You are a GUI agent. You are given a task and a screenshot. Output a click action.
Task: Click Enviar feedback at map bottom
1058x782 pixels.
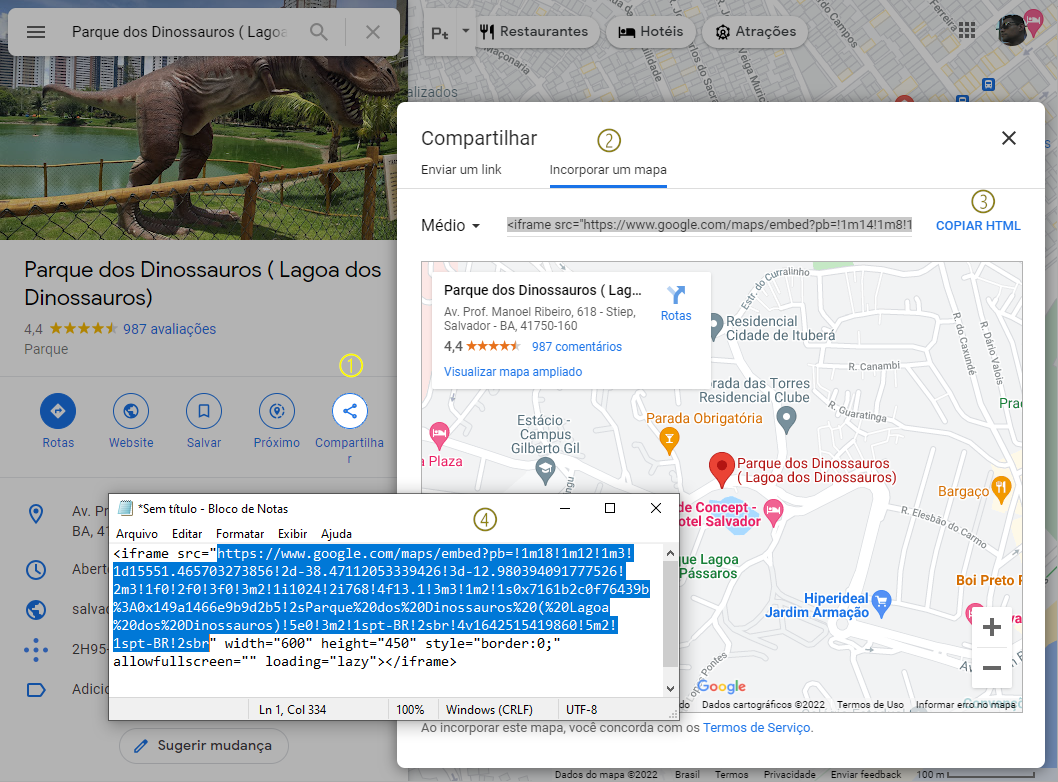866,775
